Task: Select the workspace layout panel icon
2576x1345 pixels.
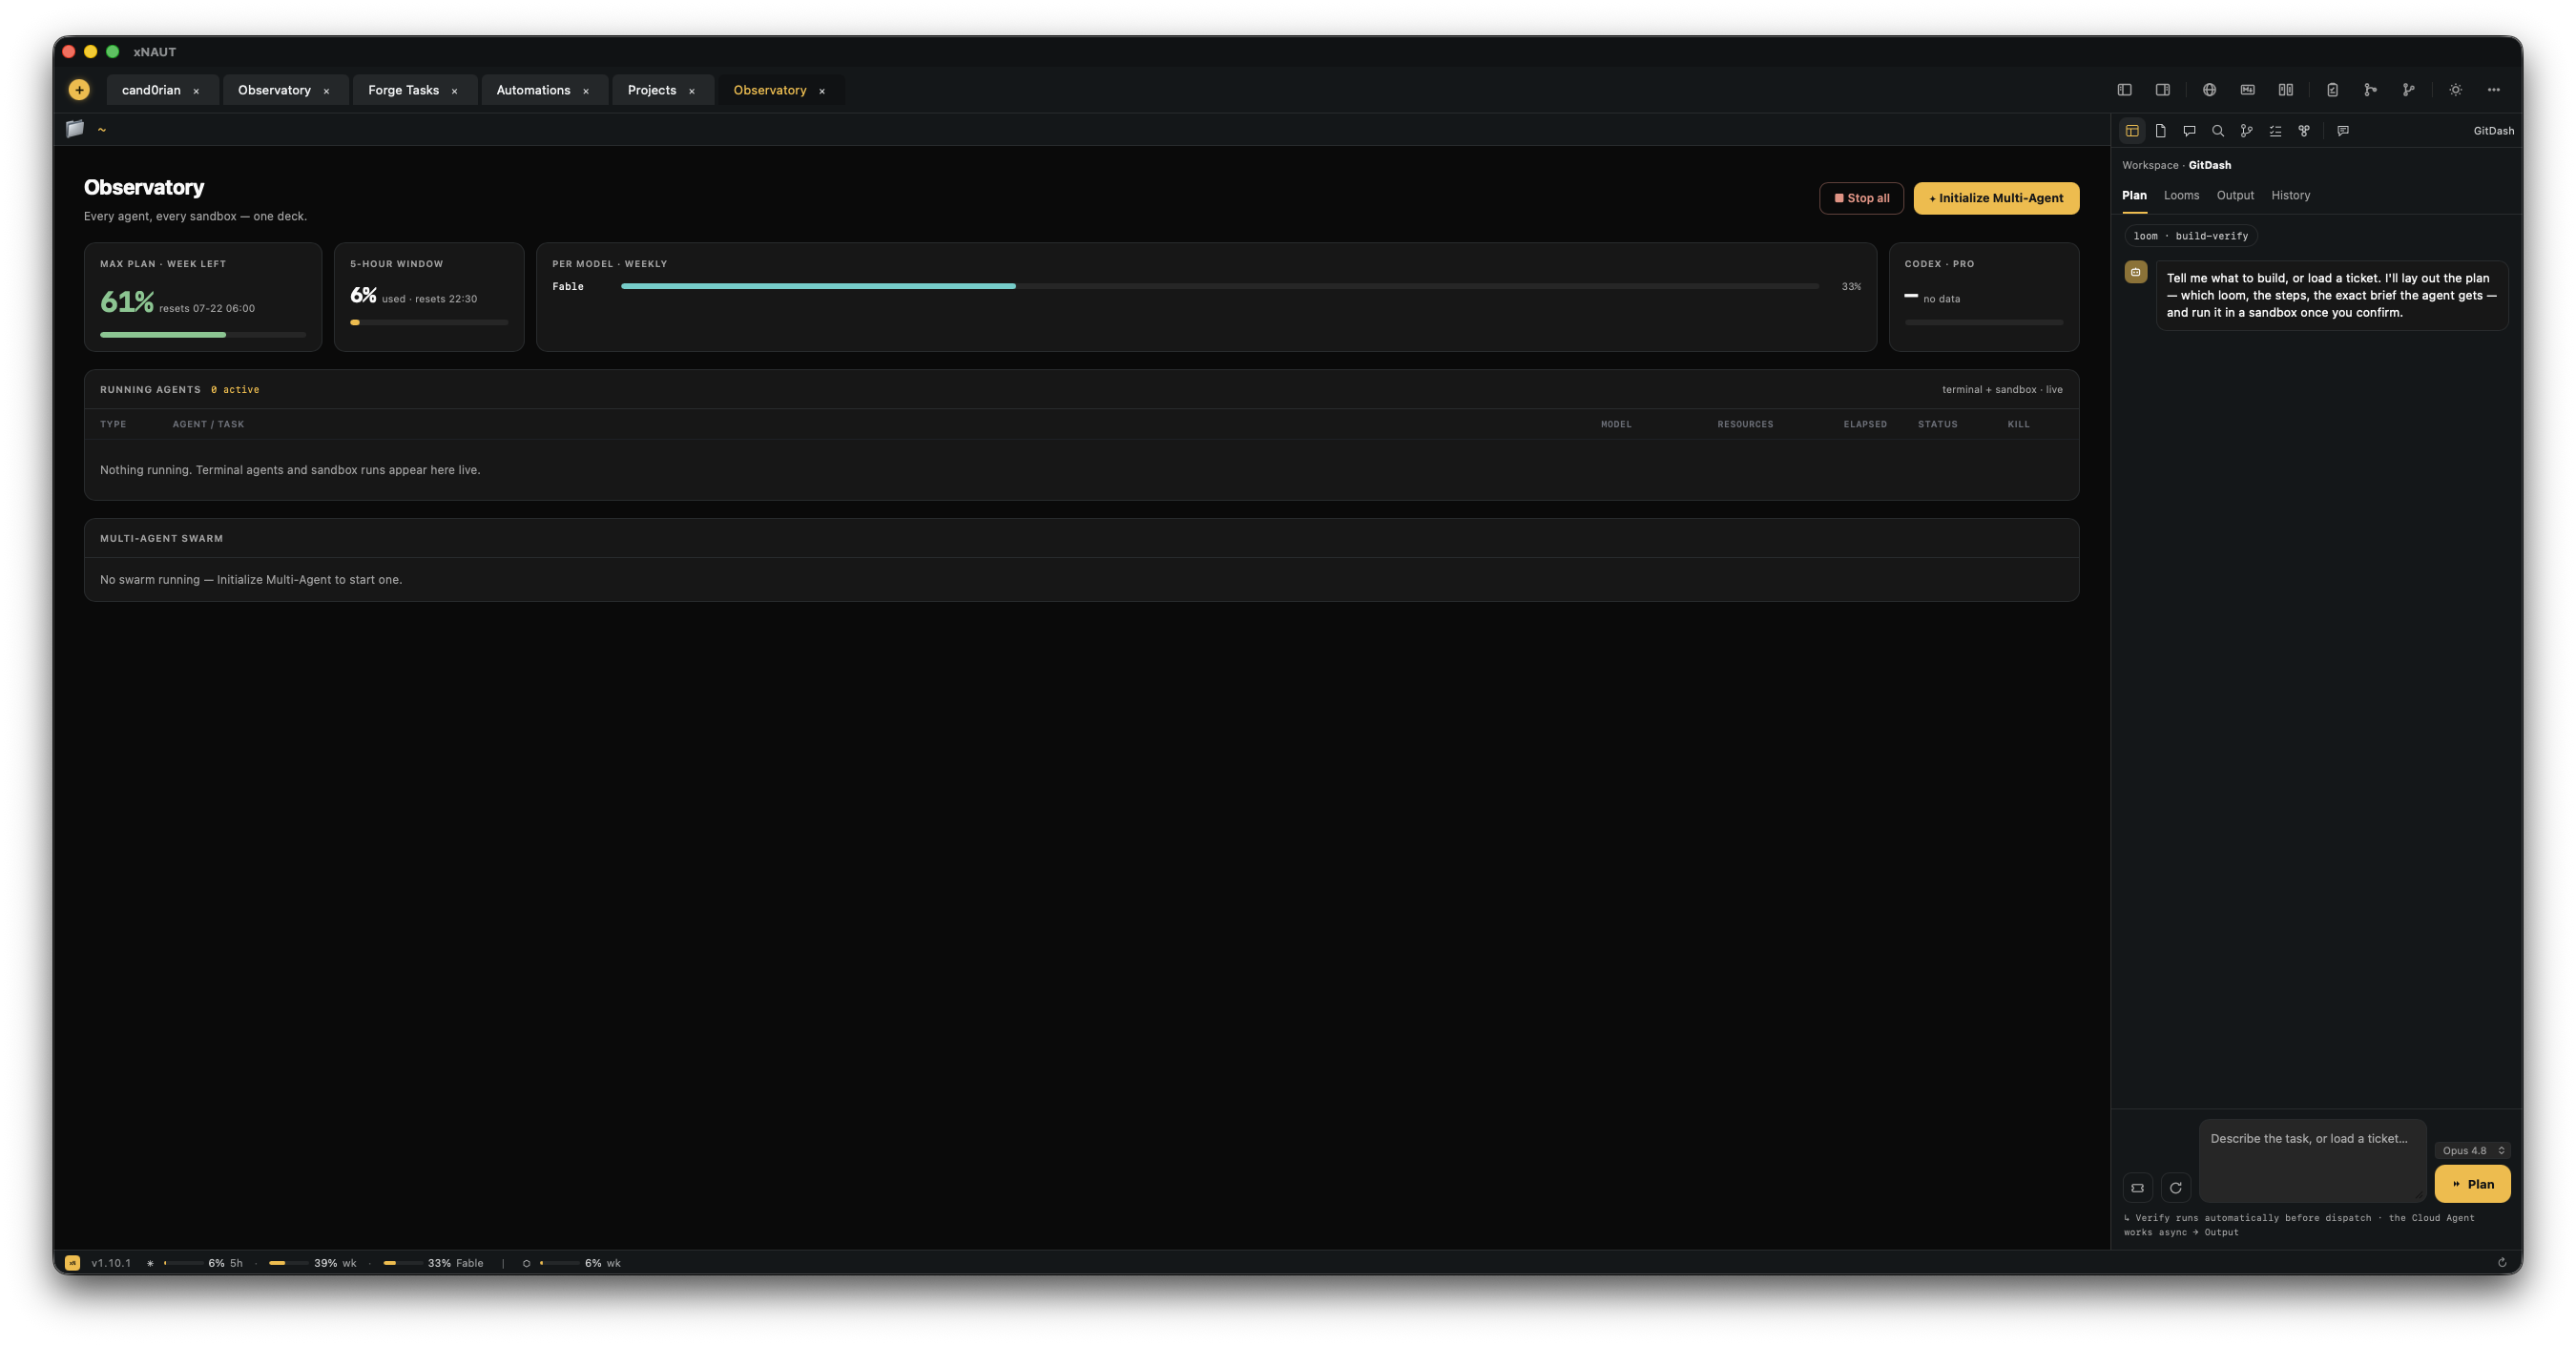Action: point(2132,131)
